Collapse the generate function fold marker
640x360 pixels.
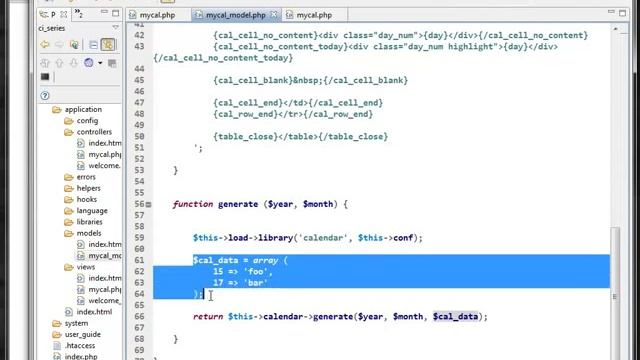[149, 204]
